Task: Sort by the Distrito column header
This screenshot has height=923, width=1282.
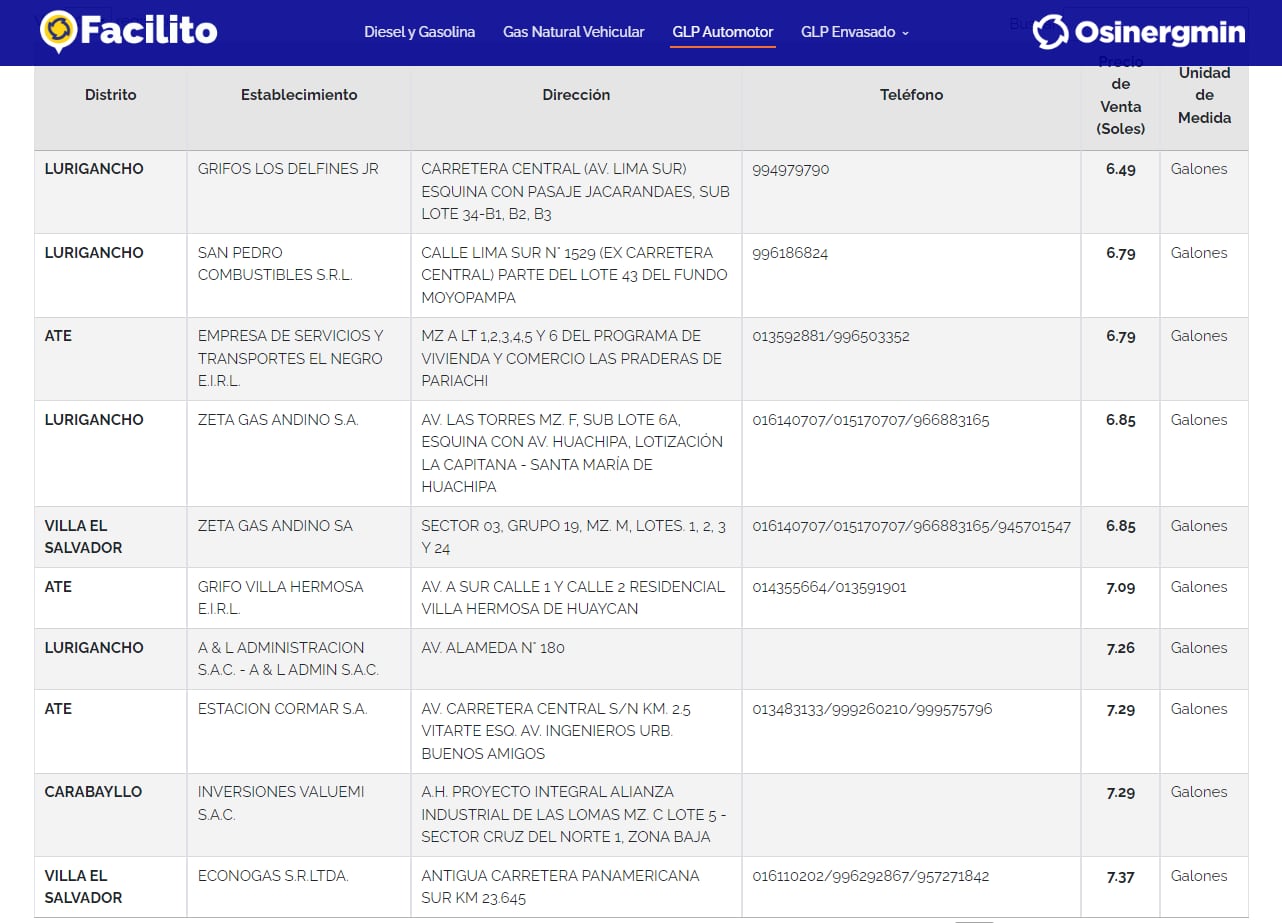Action: [x=110, y=95]
